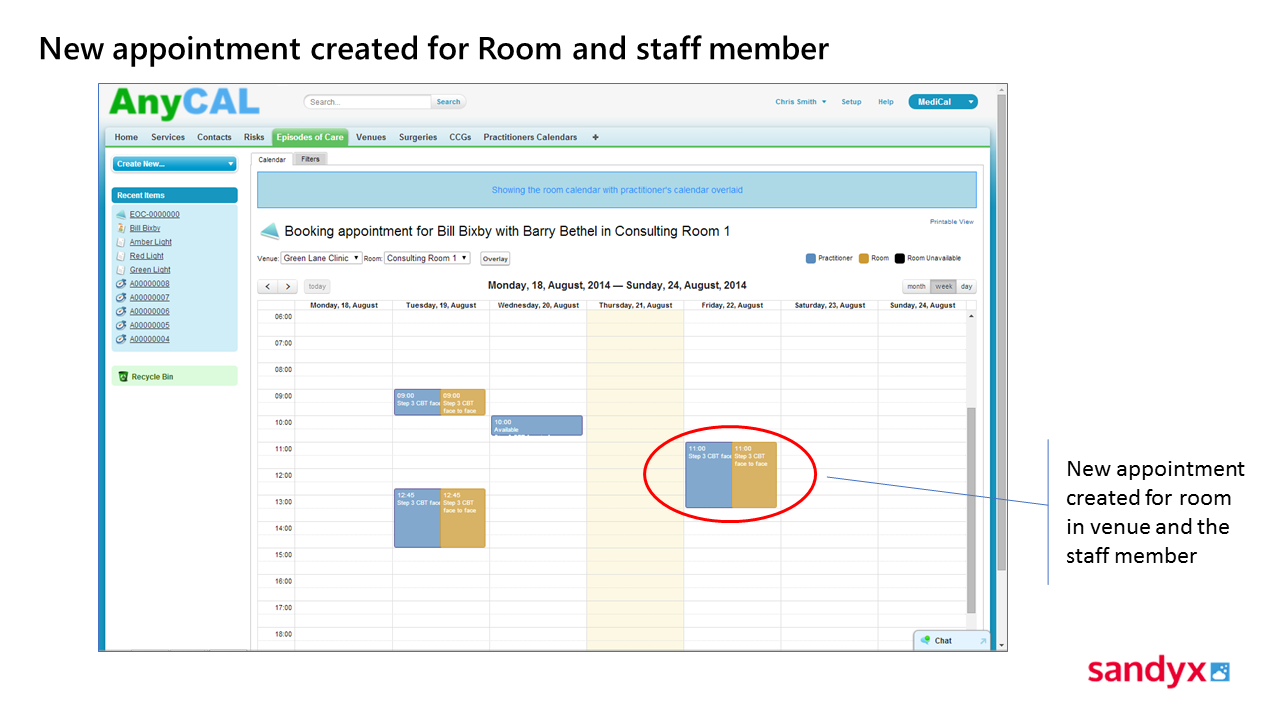Open the Help link
The height and width of the screenshot is (720, 1280).
pos(886,102)
